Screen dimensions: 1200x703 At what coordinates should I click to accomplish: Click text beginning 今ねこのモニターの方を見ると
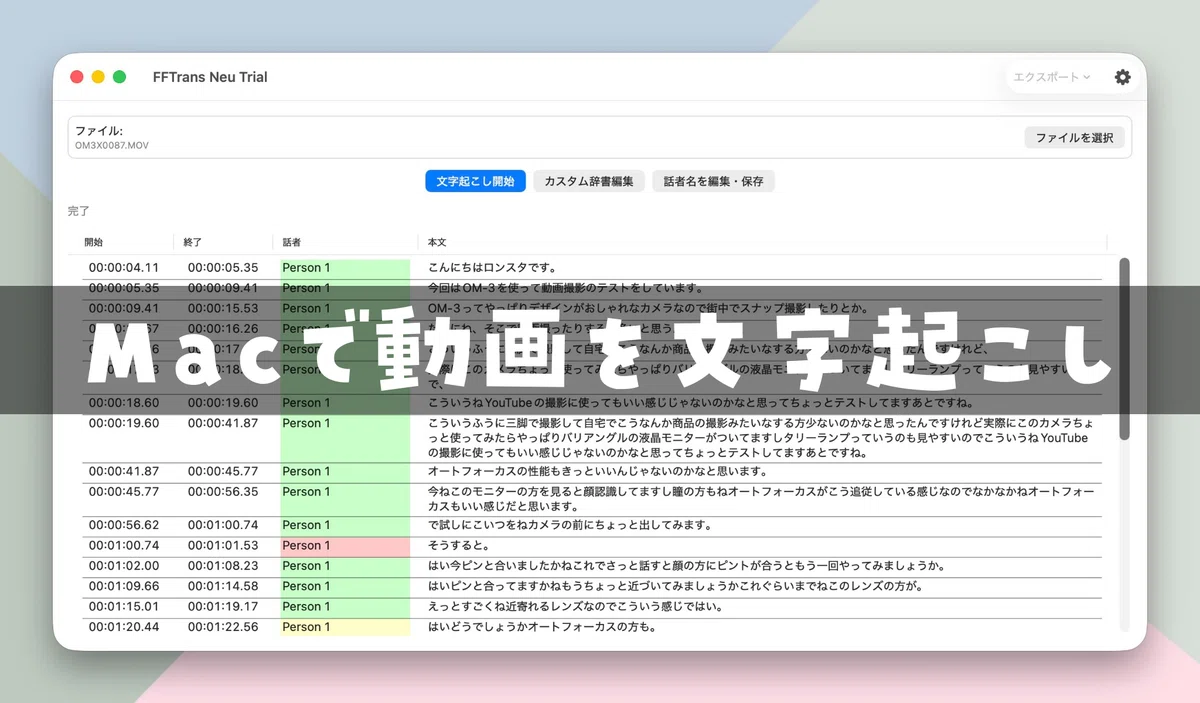762,499
